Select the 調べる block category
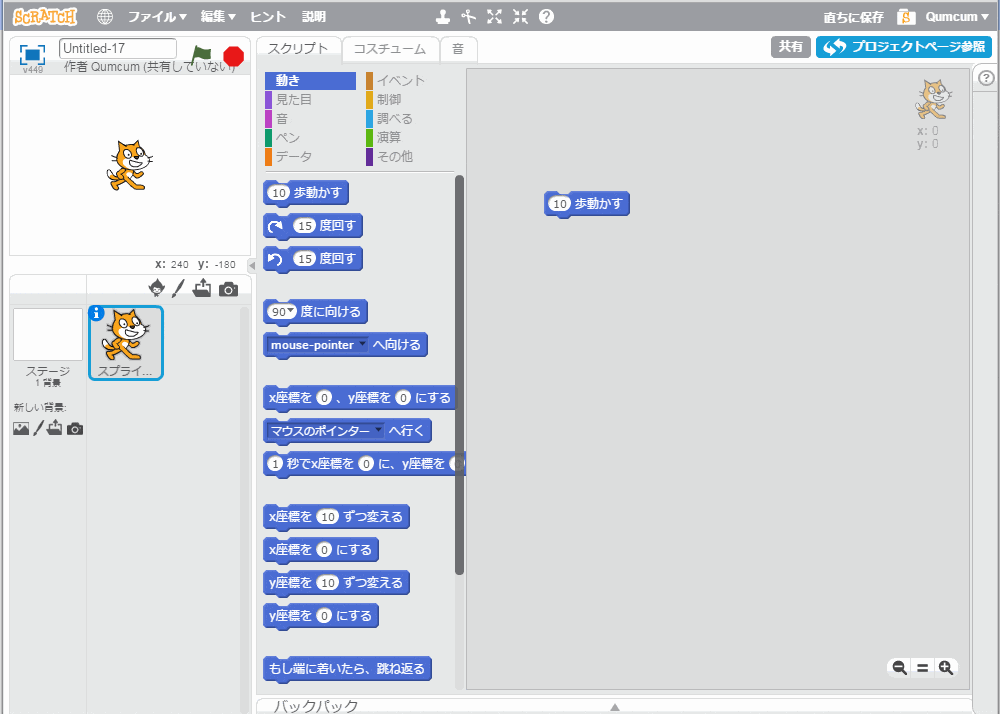Image resolution: width=1000 pixels, height=714 pixels. 409,119
